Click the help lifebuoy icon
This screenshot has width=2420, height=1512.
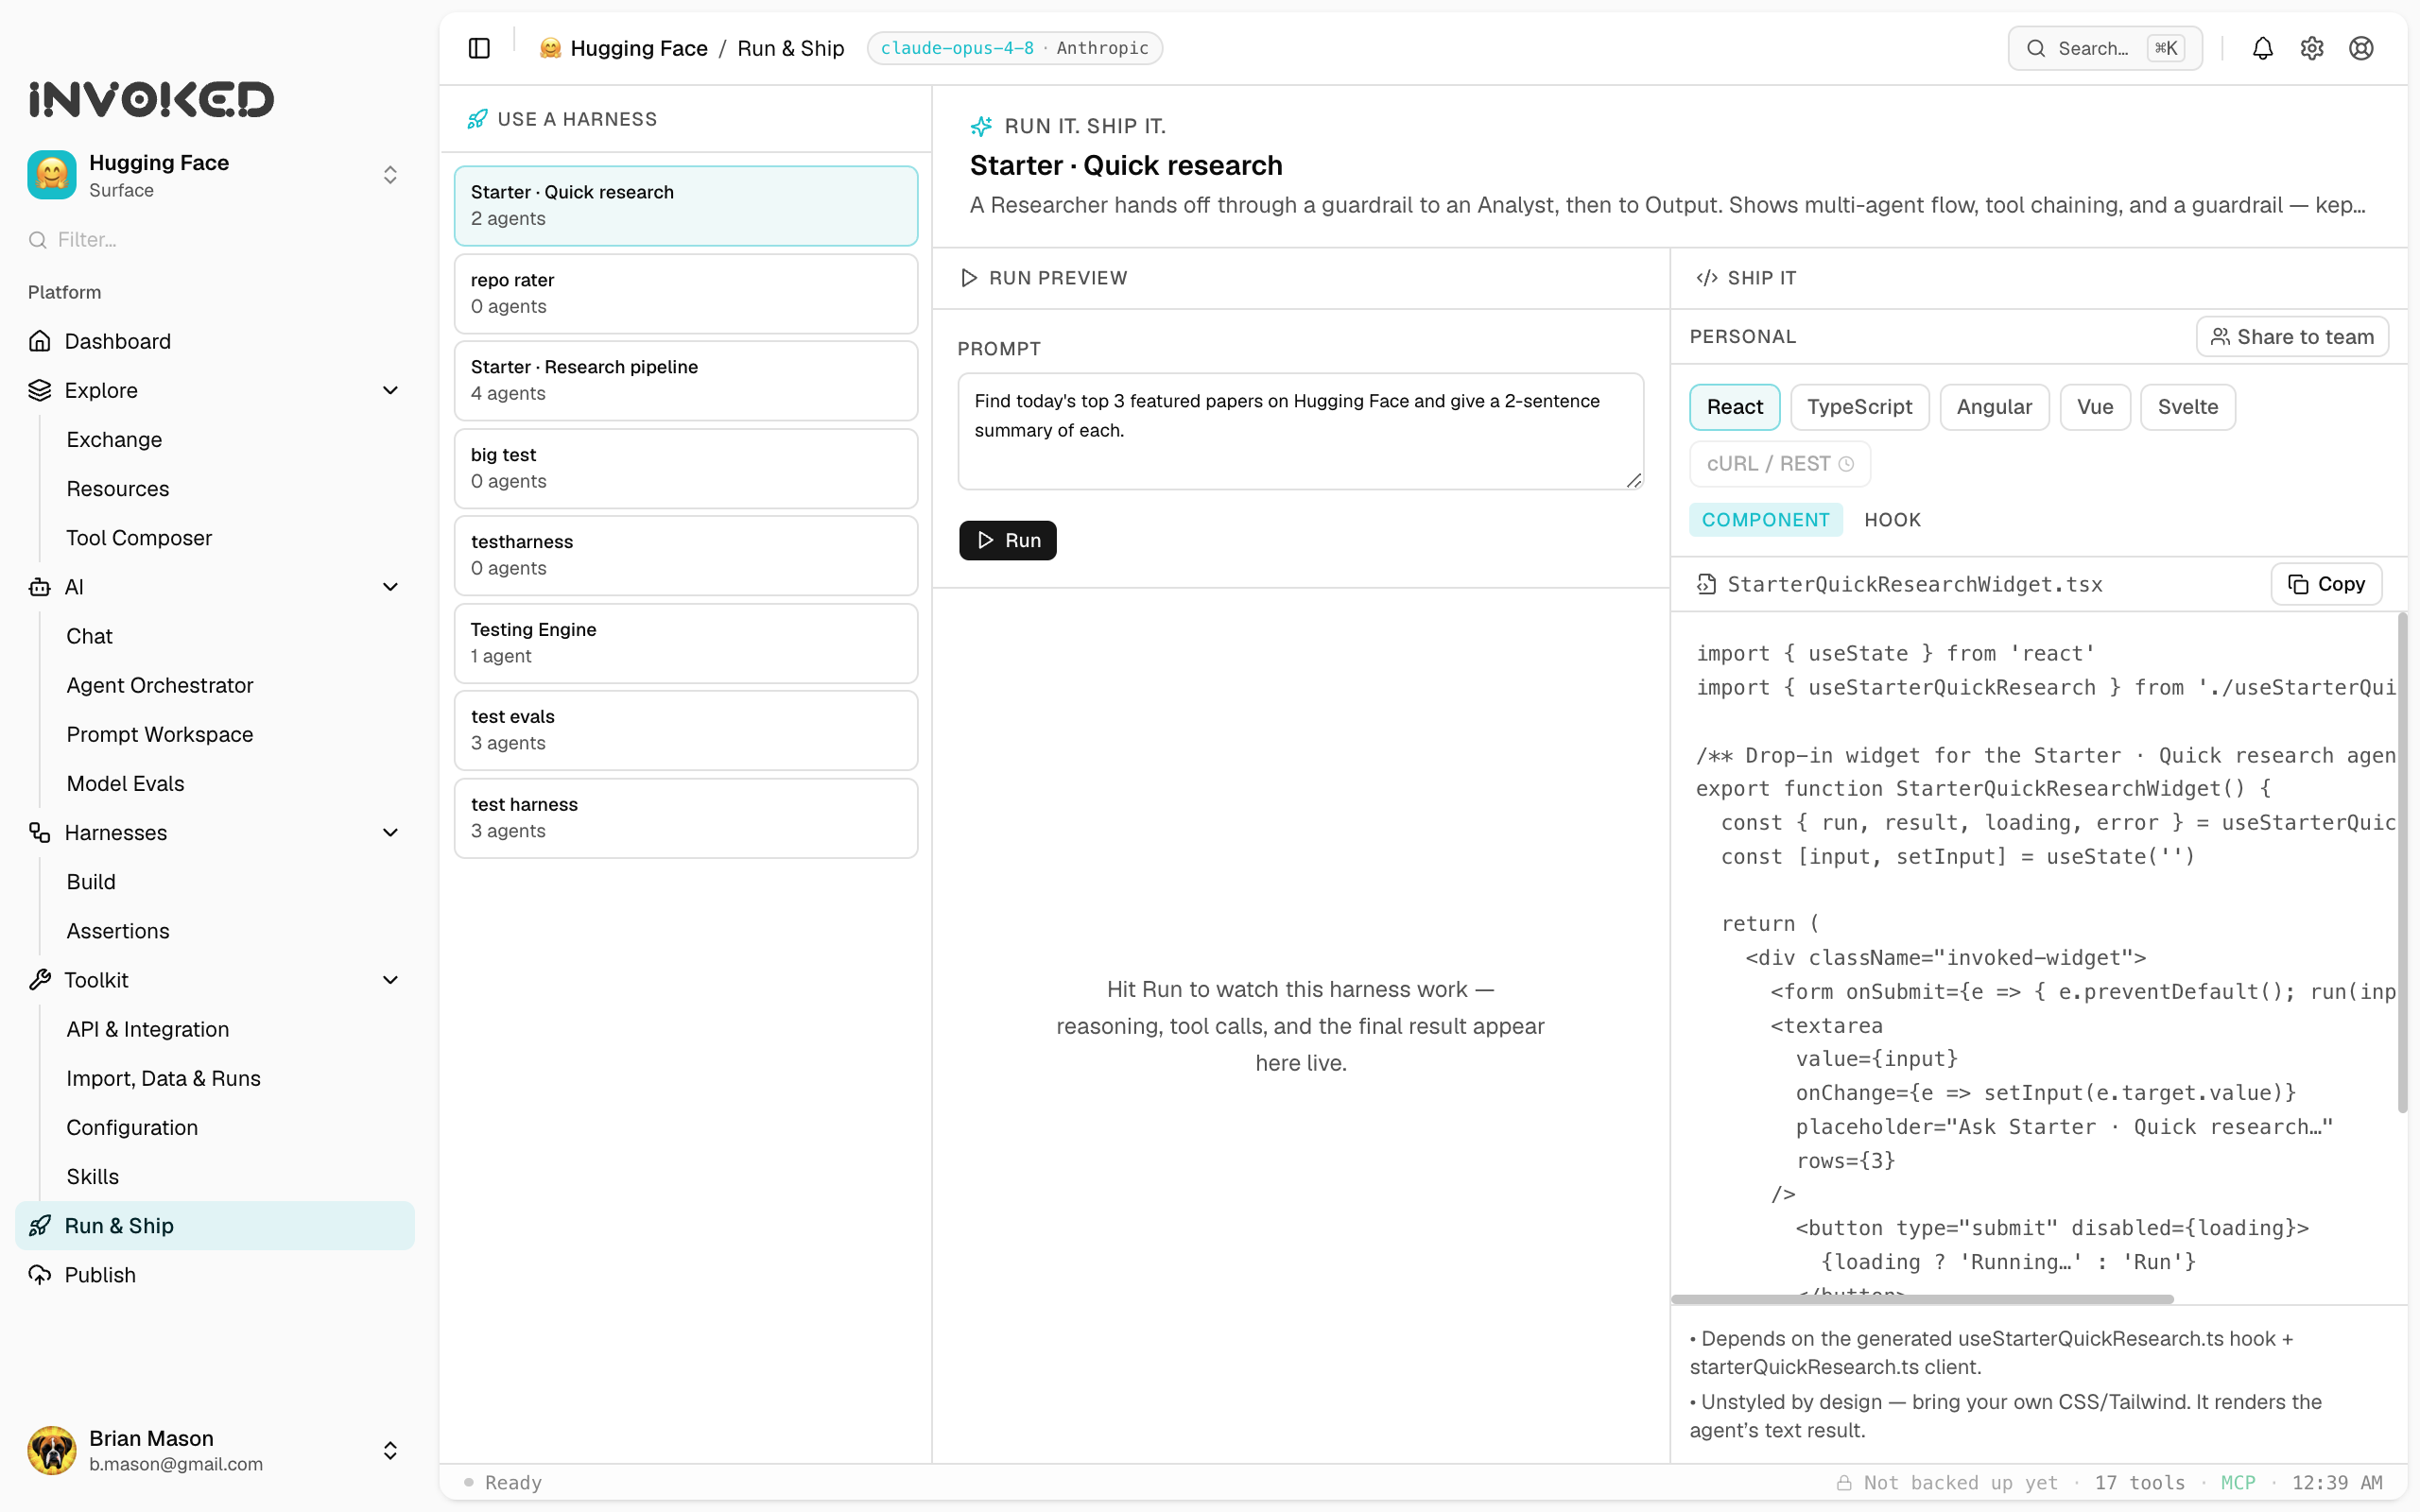pos(2360,48)
